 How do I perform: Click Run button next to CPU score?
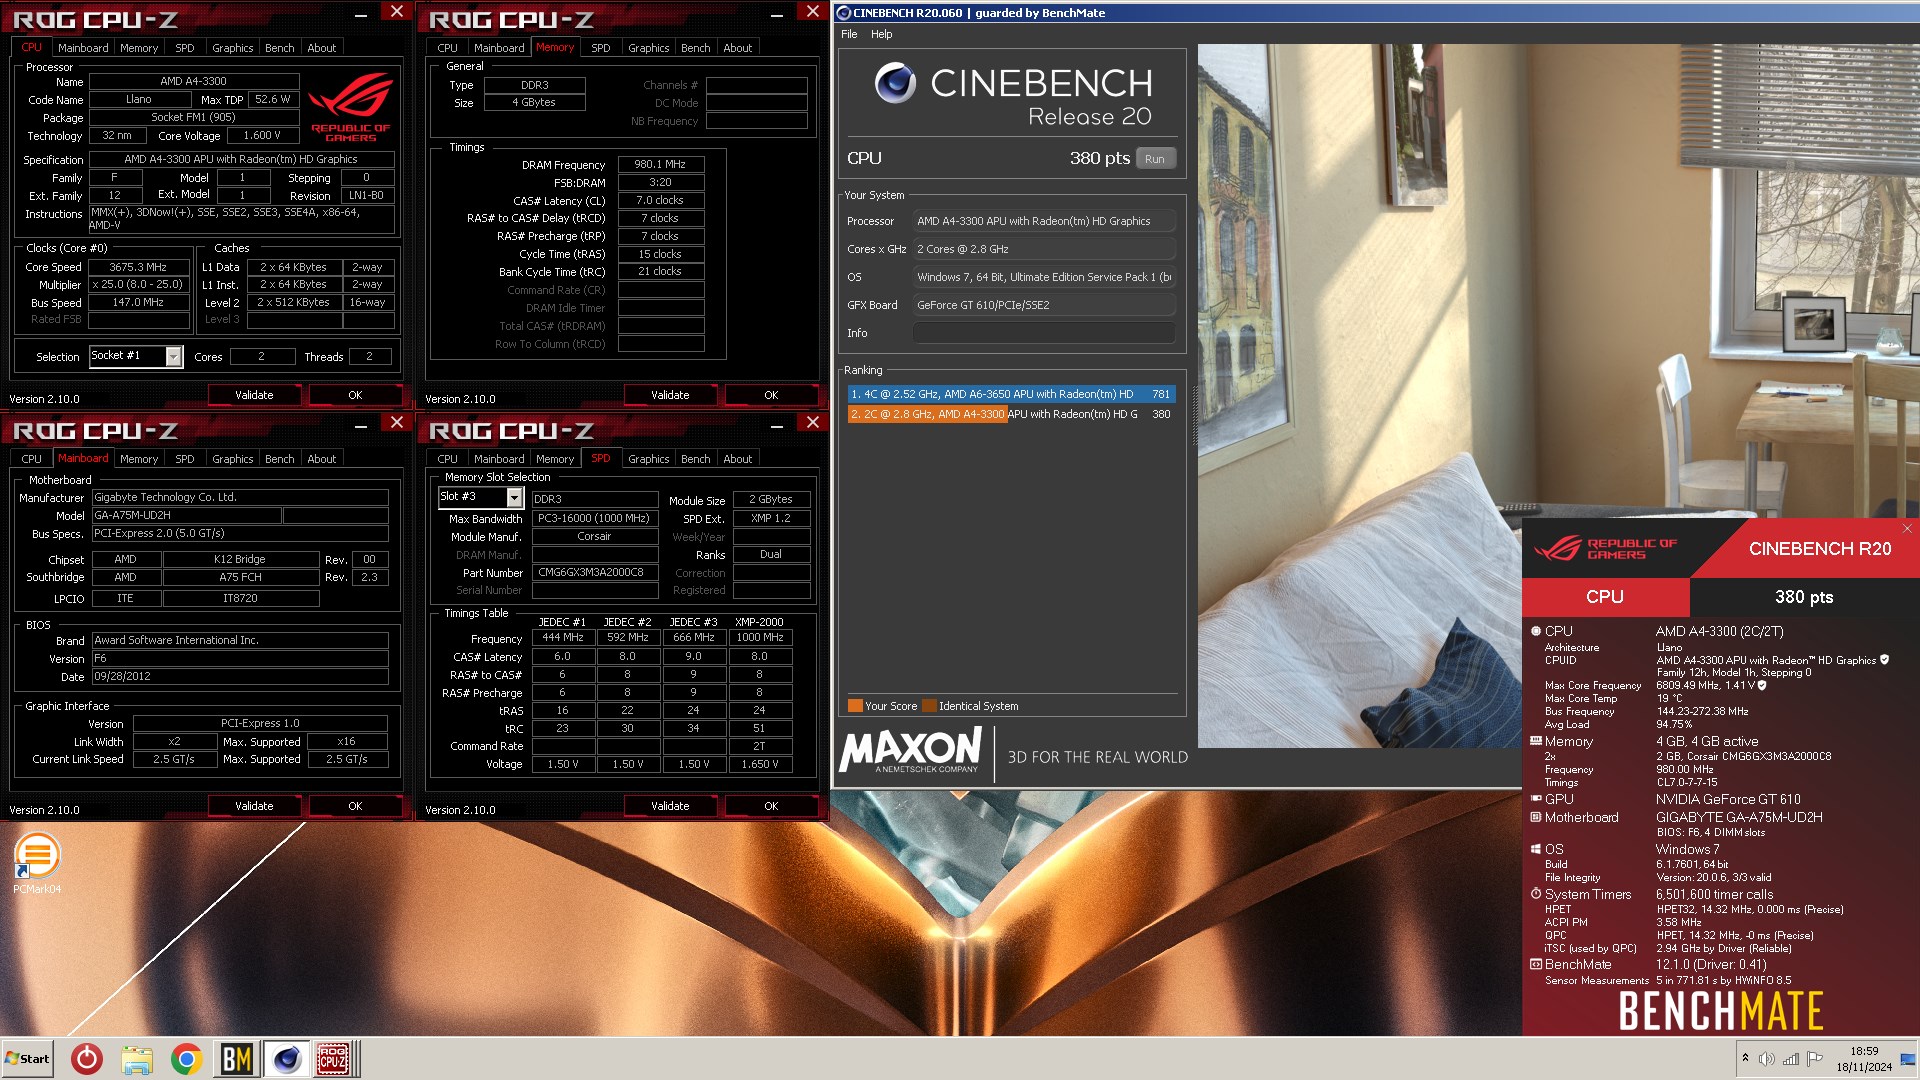tap(1155, 159)
